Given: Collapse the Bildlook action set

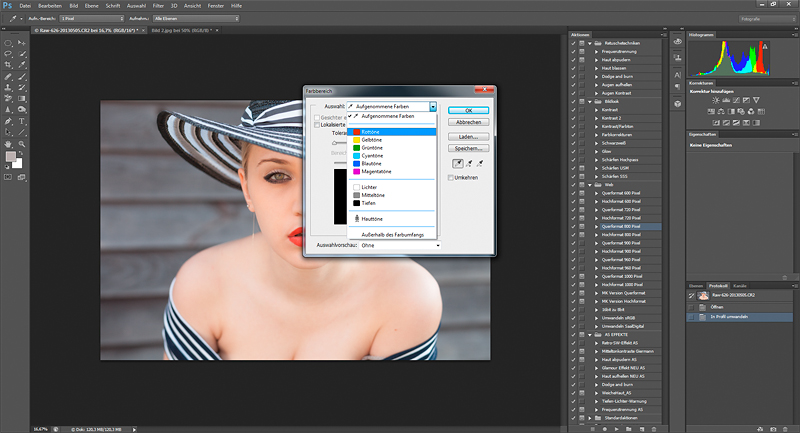Looking at the screenshot, I should [590, 101].
